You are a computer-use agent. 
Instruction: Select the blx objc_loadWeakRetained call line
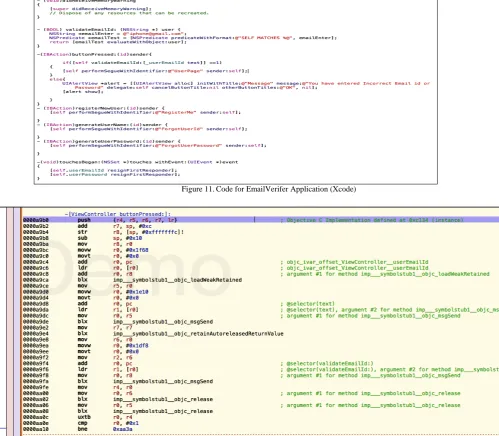click(x=132, y=280)
